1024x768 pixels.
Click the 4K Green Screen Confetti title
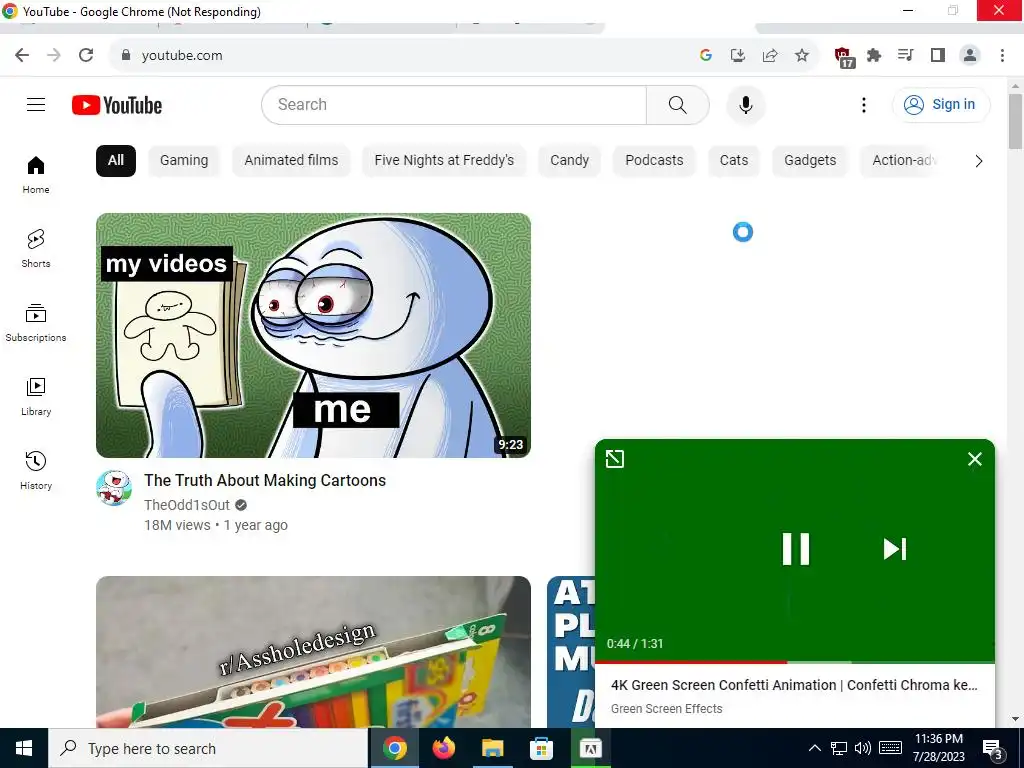[x=794, y=685]
